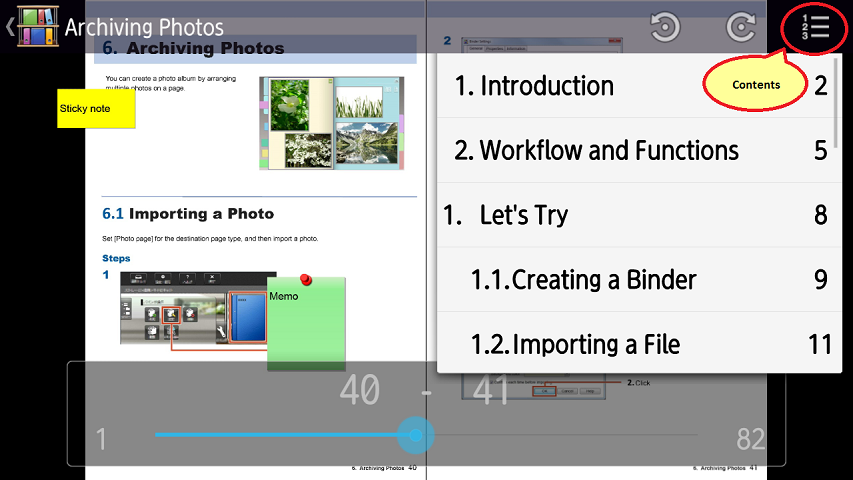Image resolution: width=853 pixels, height=480 pixels.
Task: Tap the last page number 82
Action: click(751, 439)
